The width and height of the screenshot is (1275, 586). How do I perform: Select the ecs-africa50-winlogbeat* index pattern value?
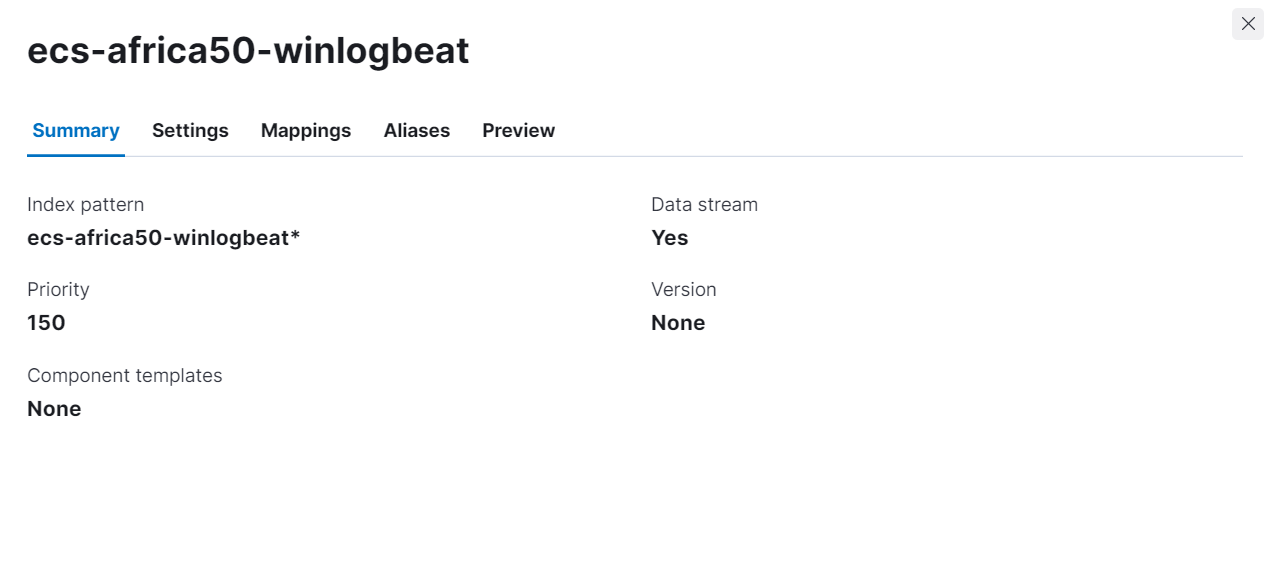tap(163, 238)
